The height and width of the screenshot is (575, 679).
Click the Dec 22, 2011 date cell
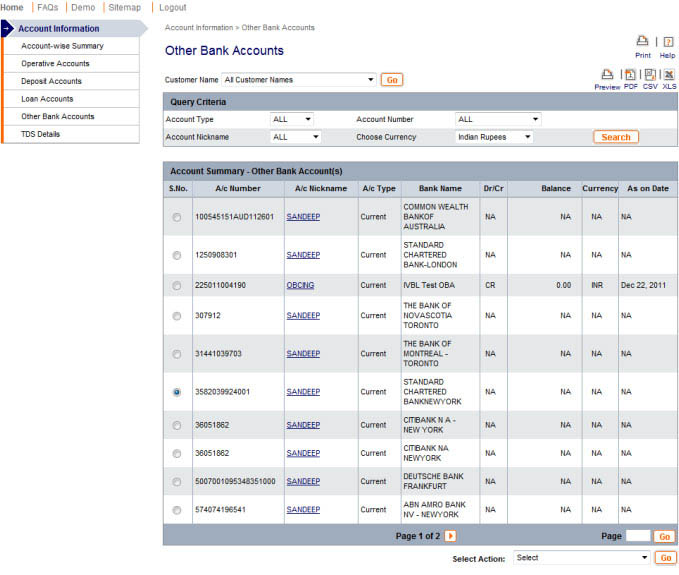(643, 285)
